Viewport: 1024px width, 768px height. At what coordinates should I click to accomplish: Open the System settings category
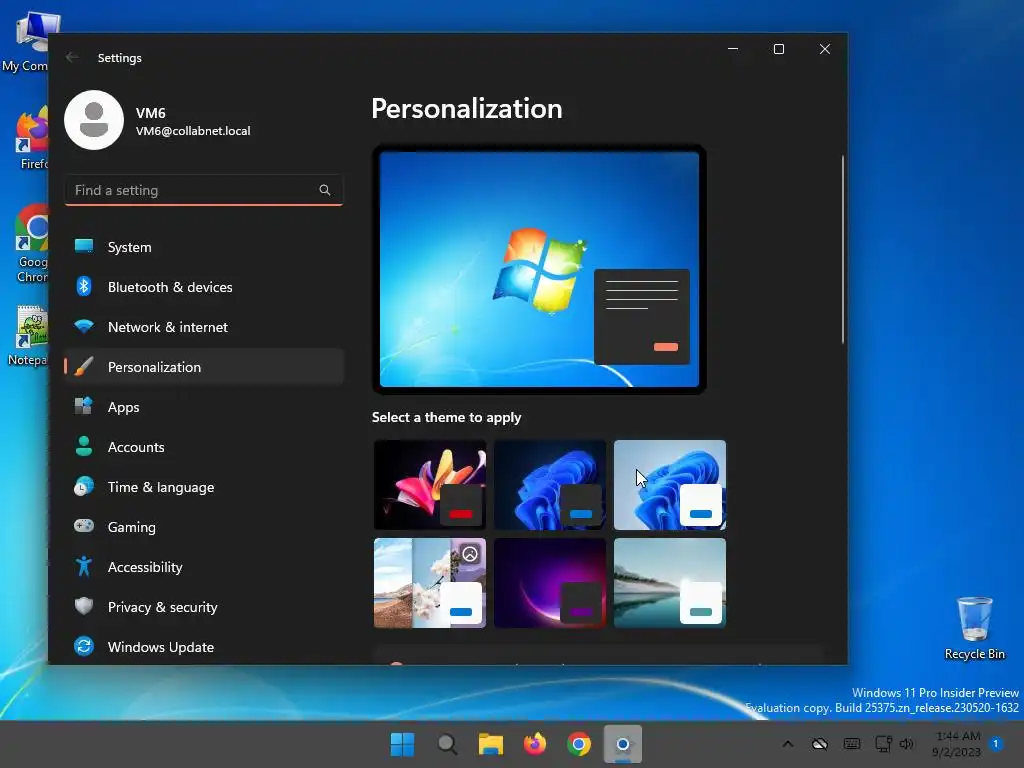(x=204, y=247)
